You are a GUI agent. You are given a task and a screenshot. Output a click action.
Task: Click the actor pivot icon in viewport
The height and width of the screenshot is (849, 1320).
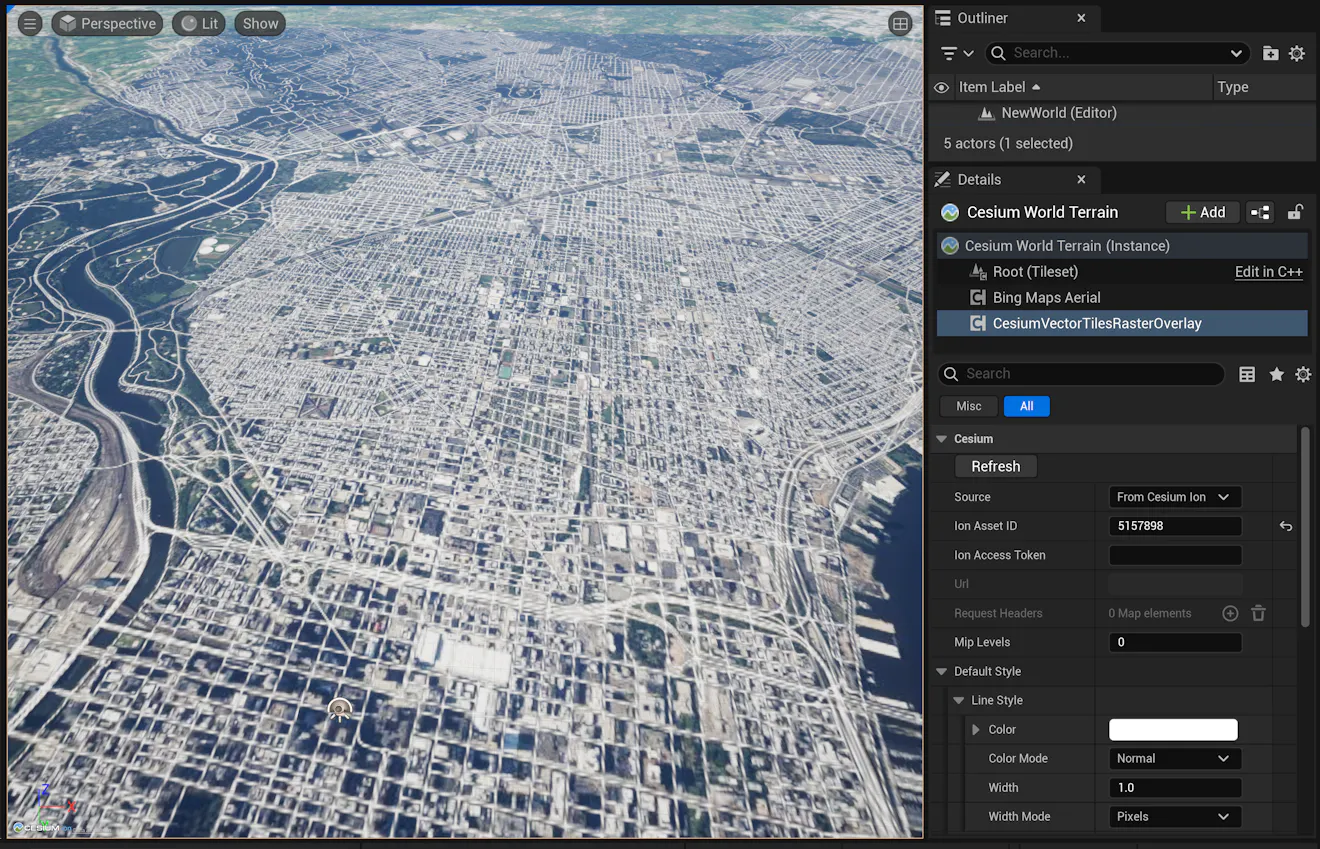340,710
